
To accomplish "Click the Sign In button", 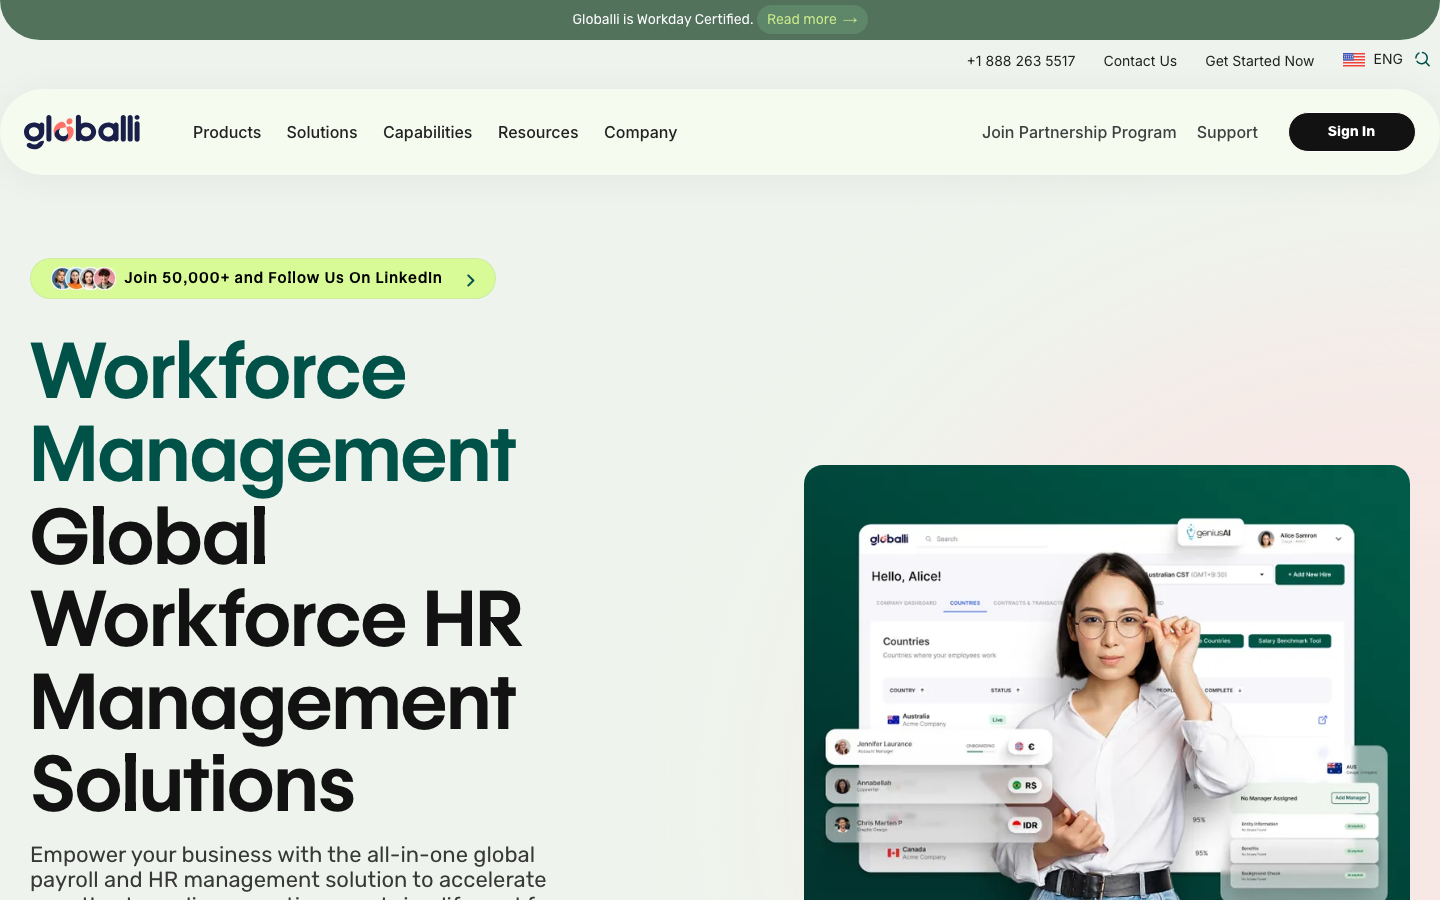I will [x=1351, y=132].
